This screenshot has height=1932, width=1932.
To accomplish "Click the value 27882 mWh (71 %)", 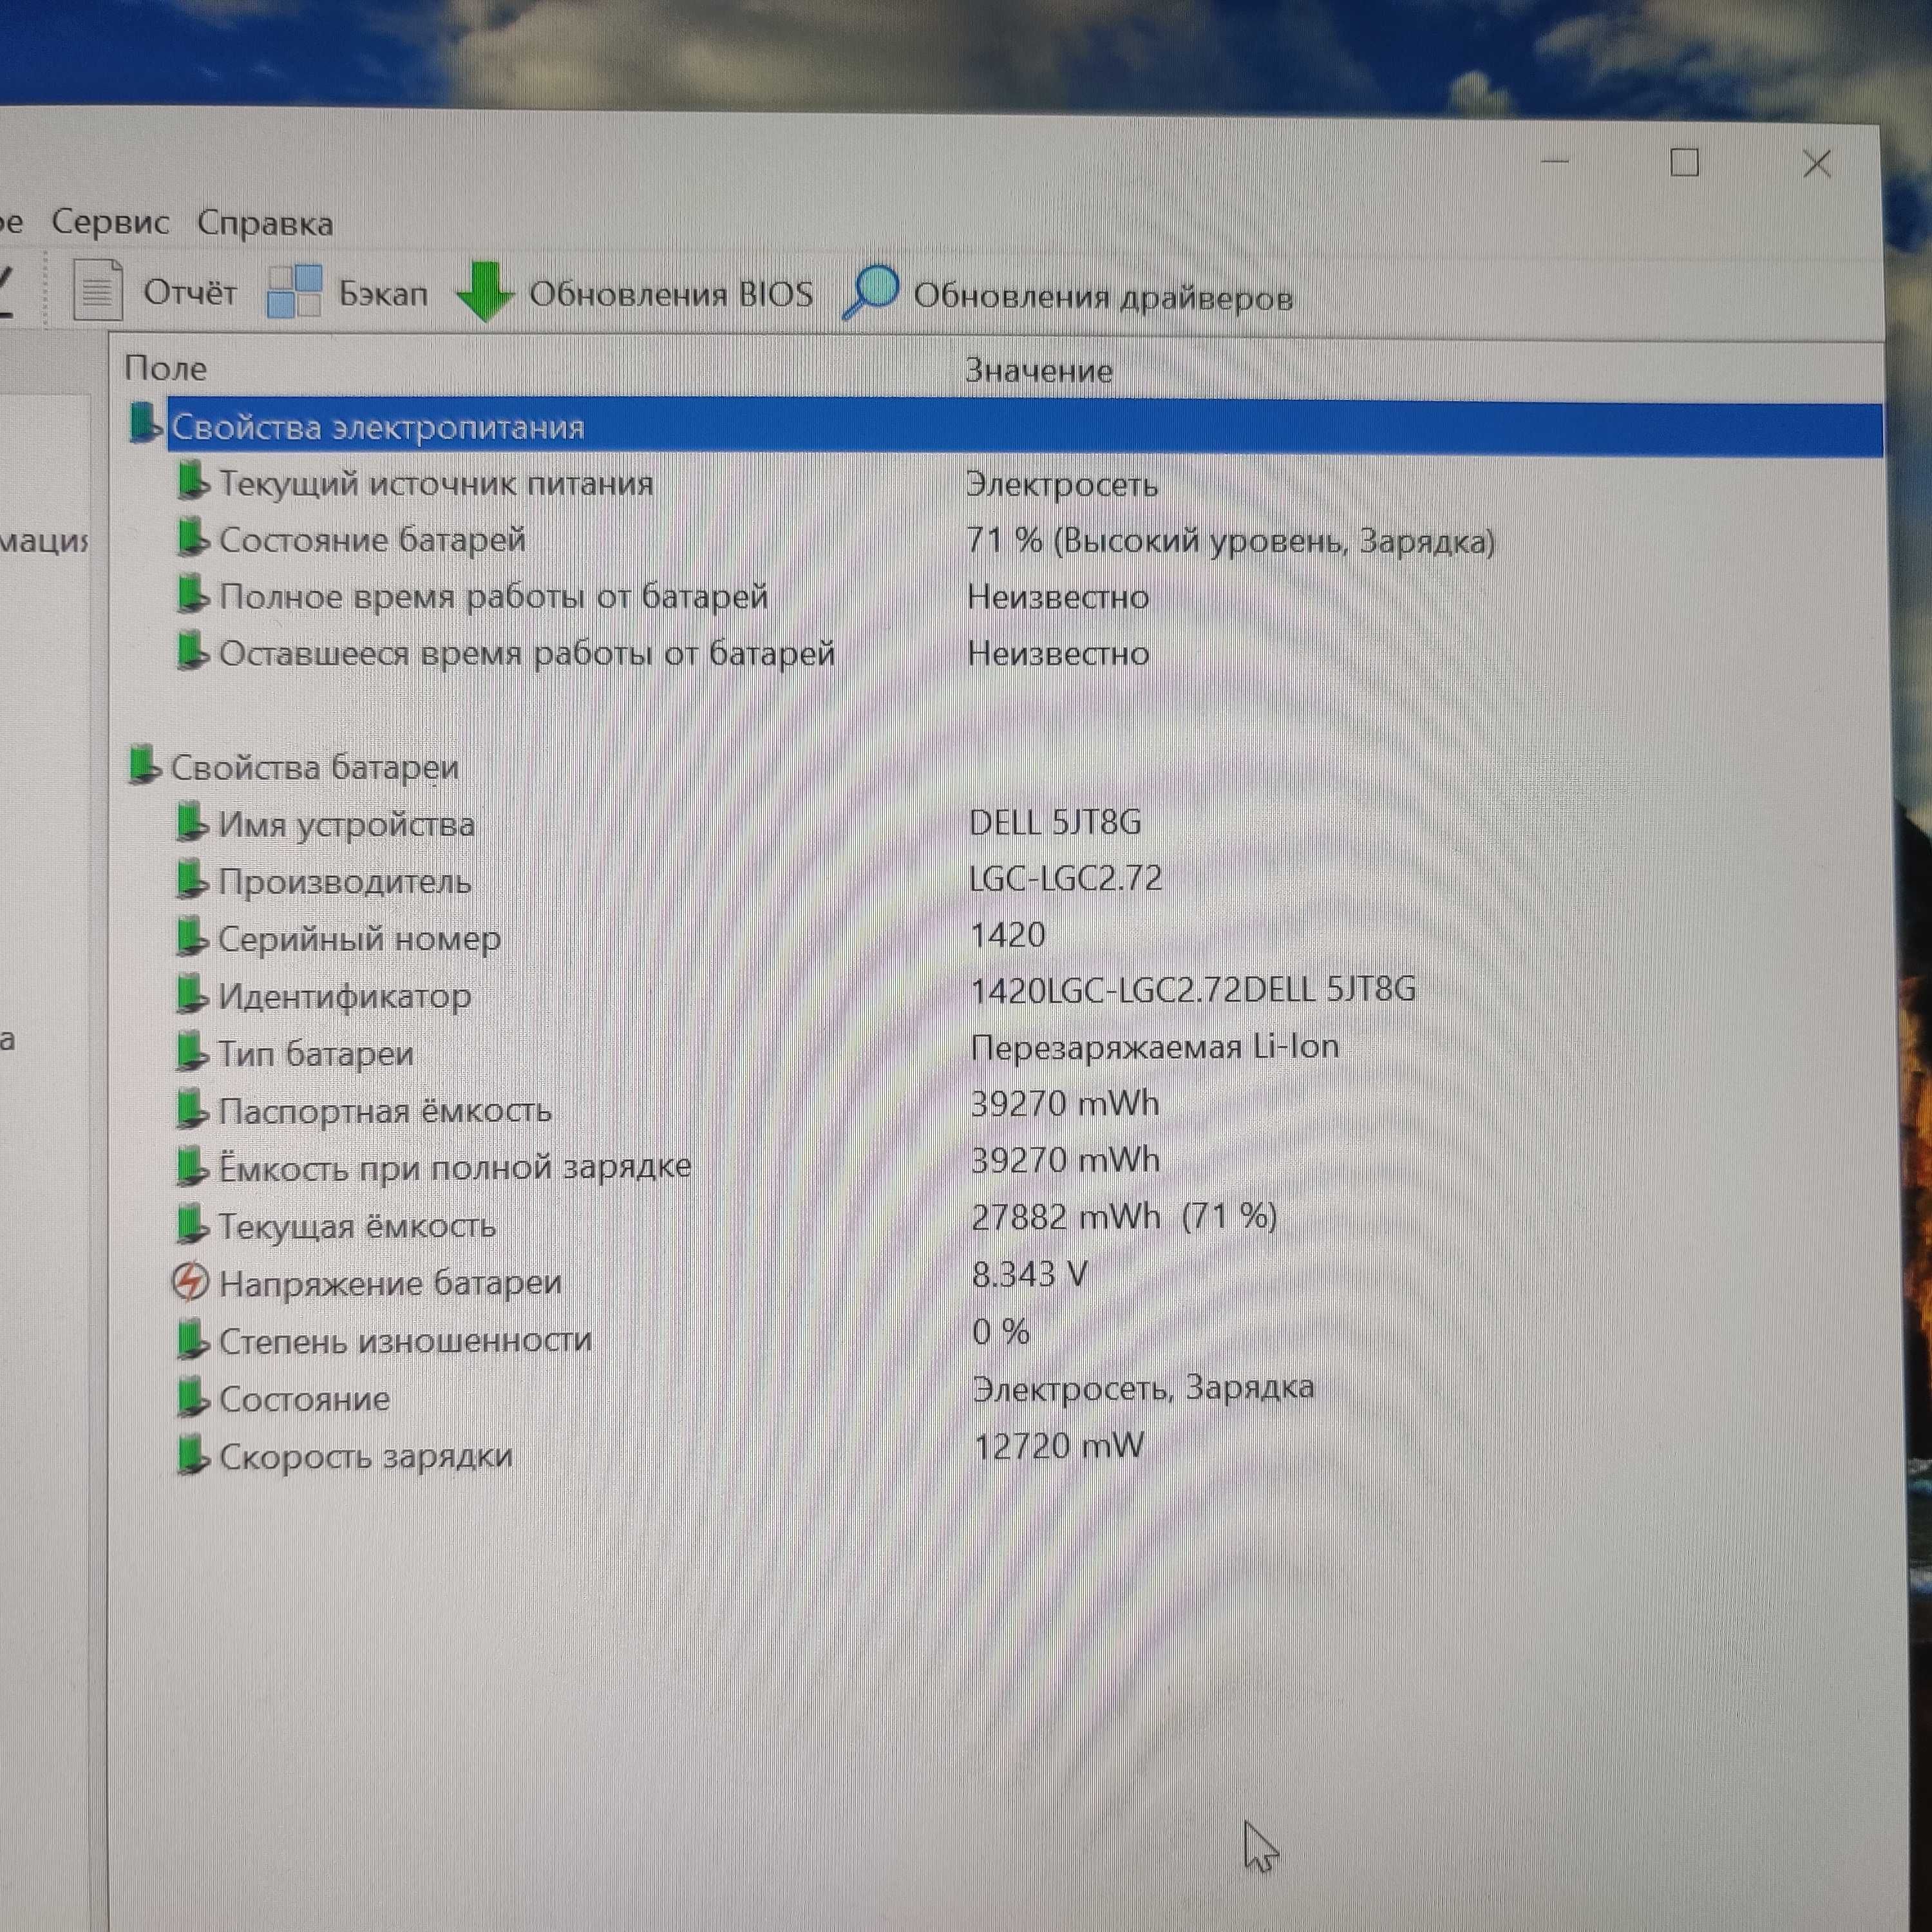I will tap(1125, 1217).
